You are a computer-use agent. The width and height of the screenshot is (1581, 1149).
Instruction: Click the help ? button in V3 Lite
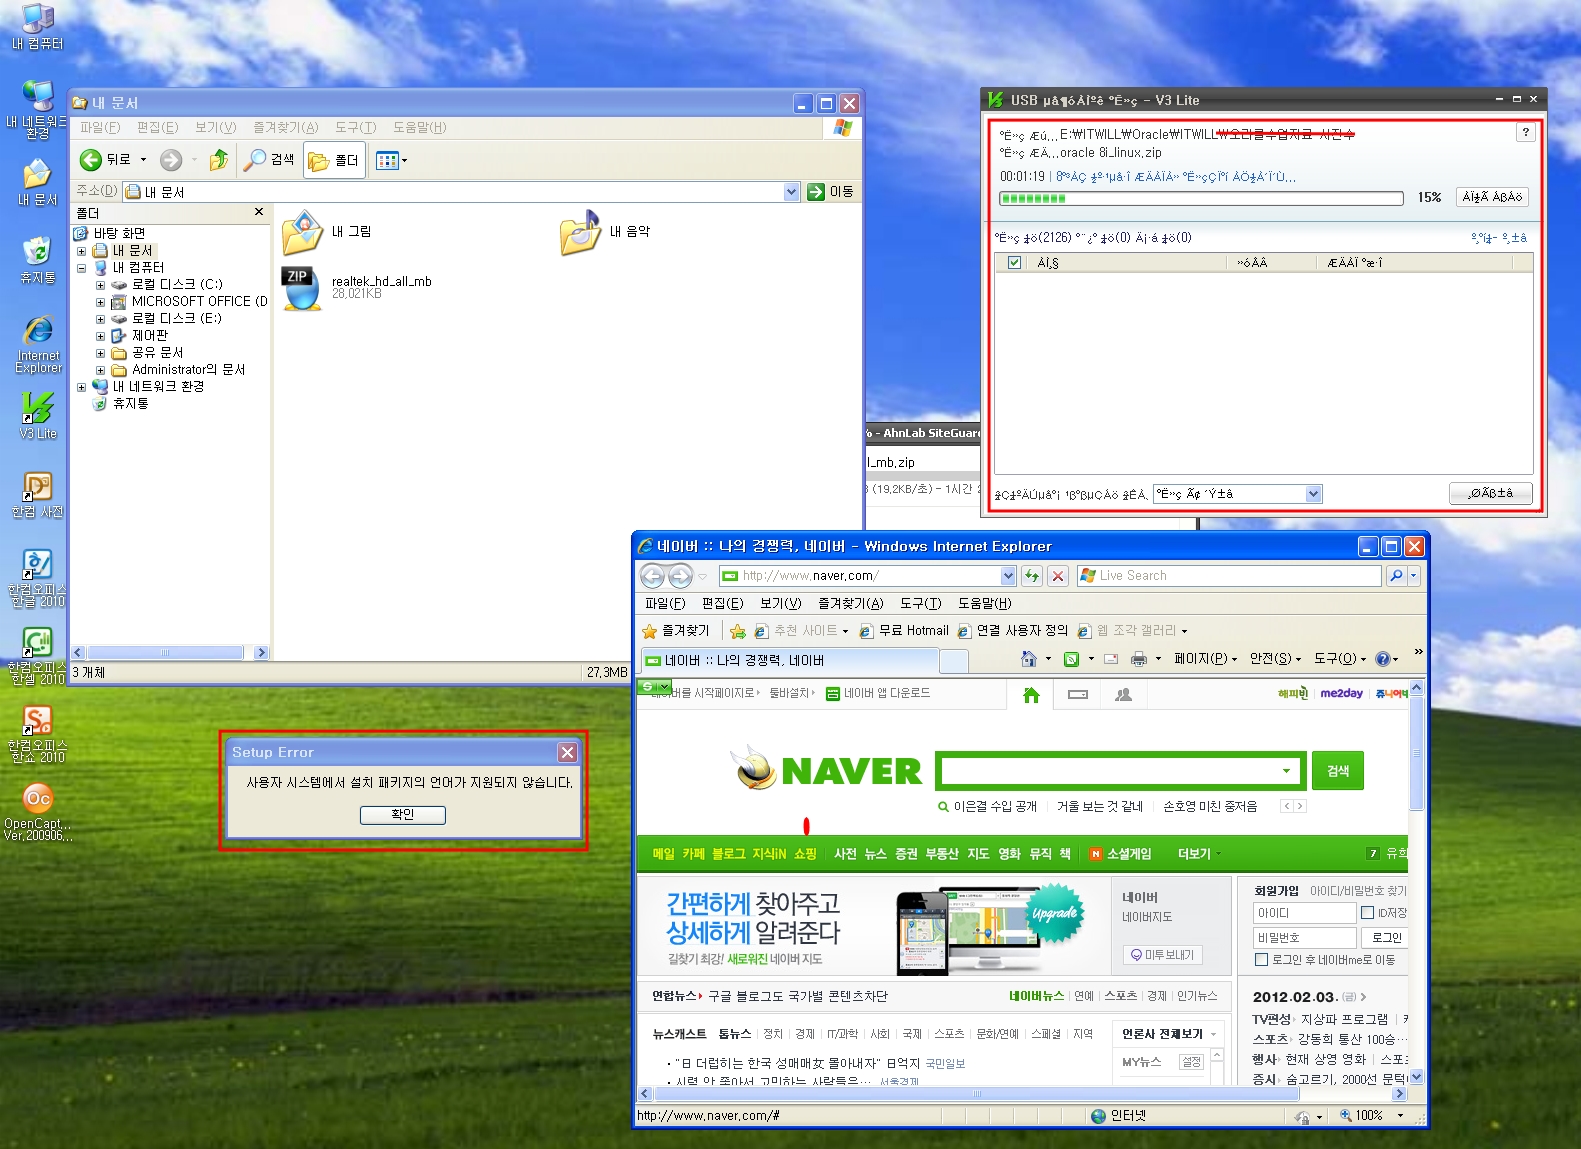click(x=1525, y=132)
